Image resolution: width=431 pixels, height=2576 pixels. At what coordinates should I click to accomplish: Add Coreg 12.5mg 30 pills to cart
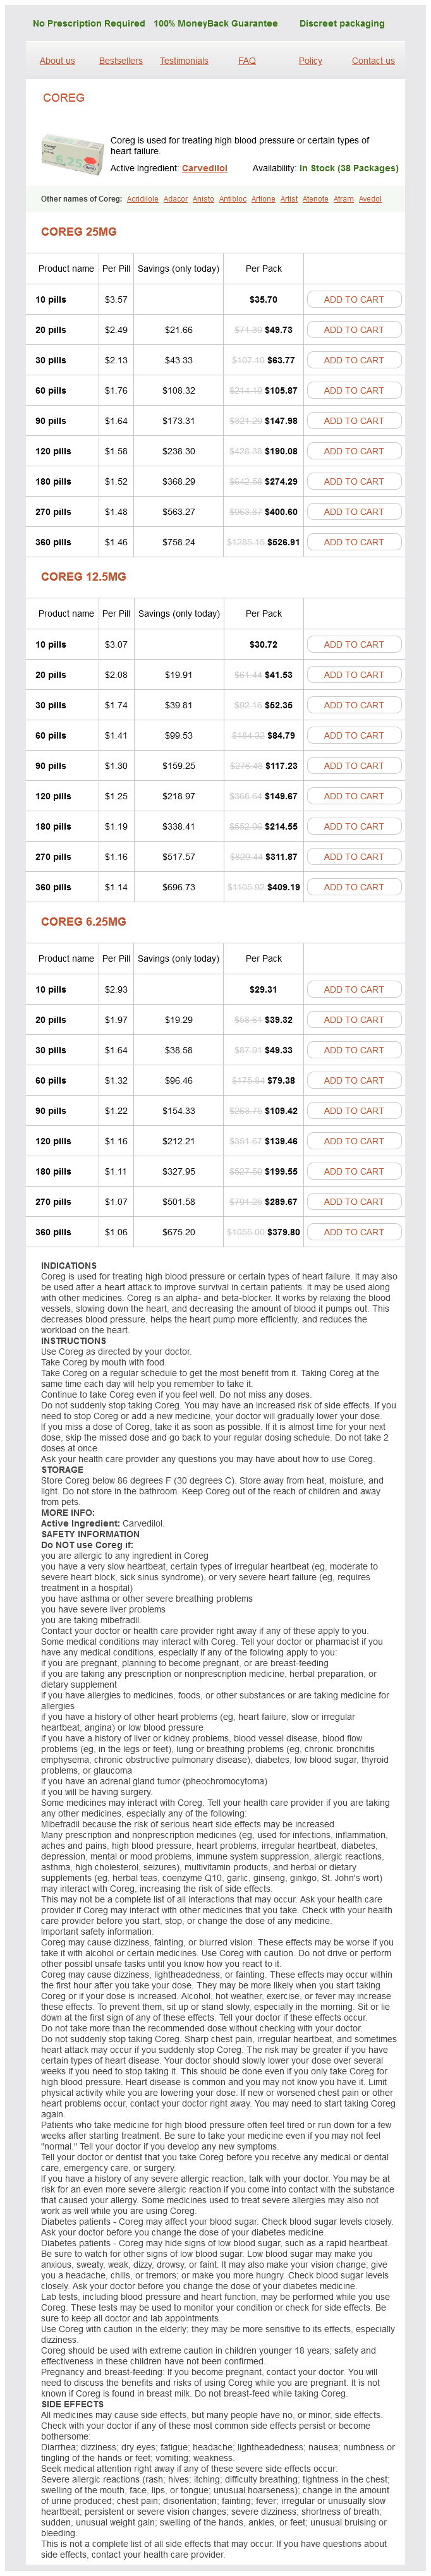pyautogui.click(x=353, y=705)
